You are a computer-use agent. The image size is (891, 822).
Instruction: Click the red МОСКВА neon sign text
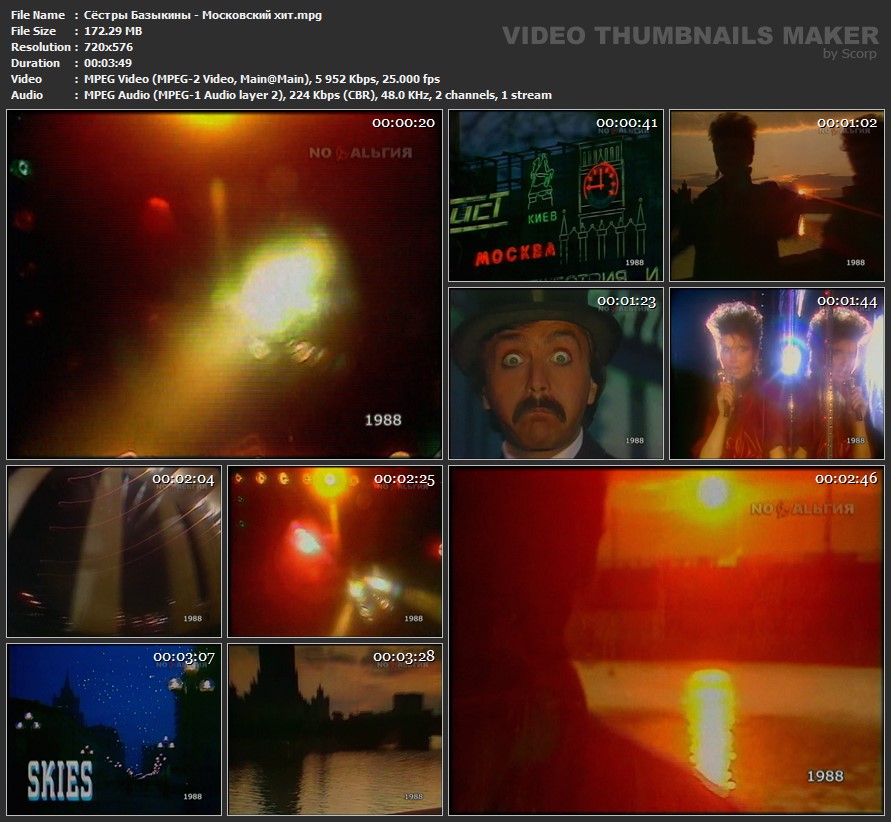click(x=515, y=254)
